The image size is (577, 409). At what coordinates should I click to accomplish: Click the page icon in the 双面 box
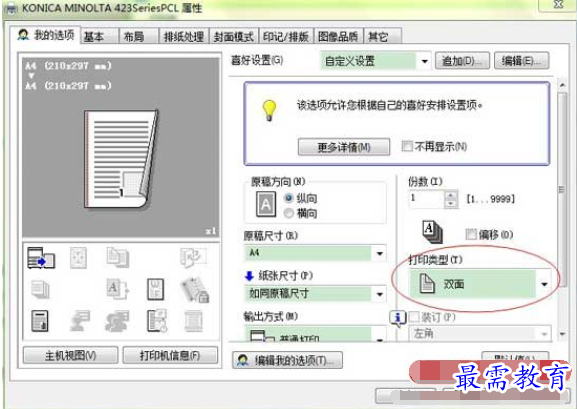pyautogui.click(x=427, y=284)
